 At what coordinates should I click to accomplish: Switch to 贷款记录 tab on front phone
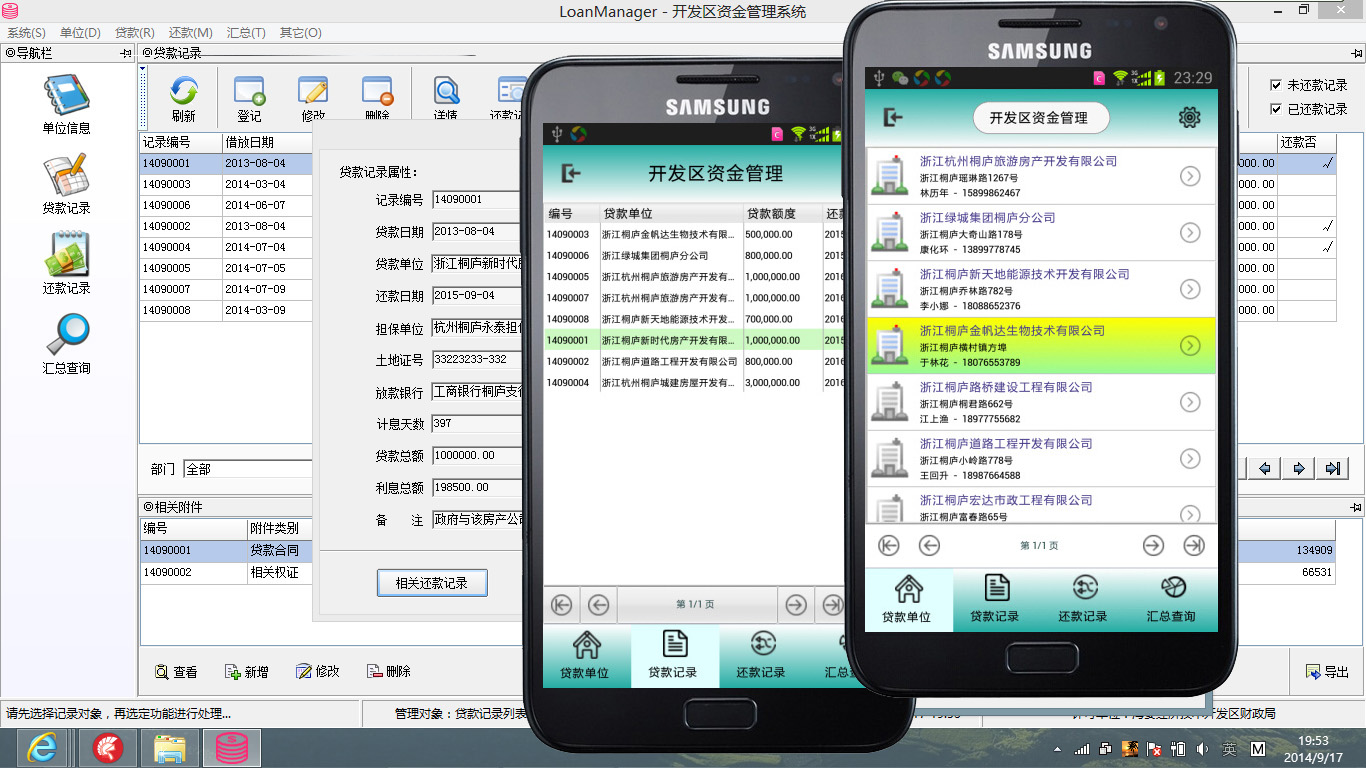(996, 599)
